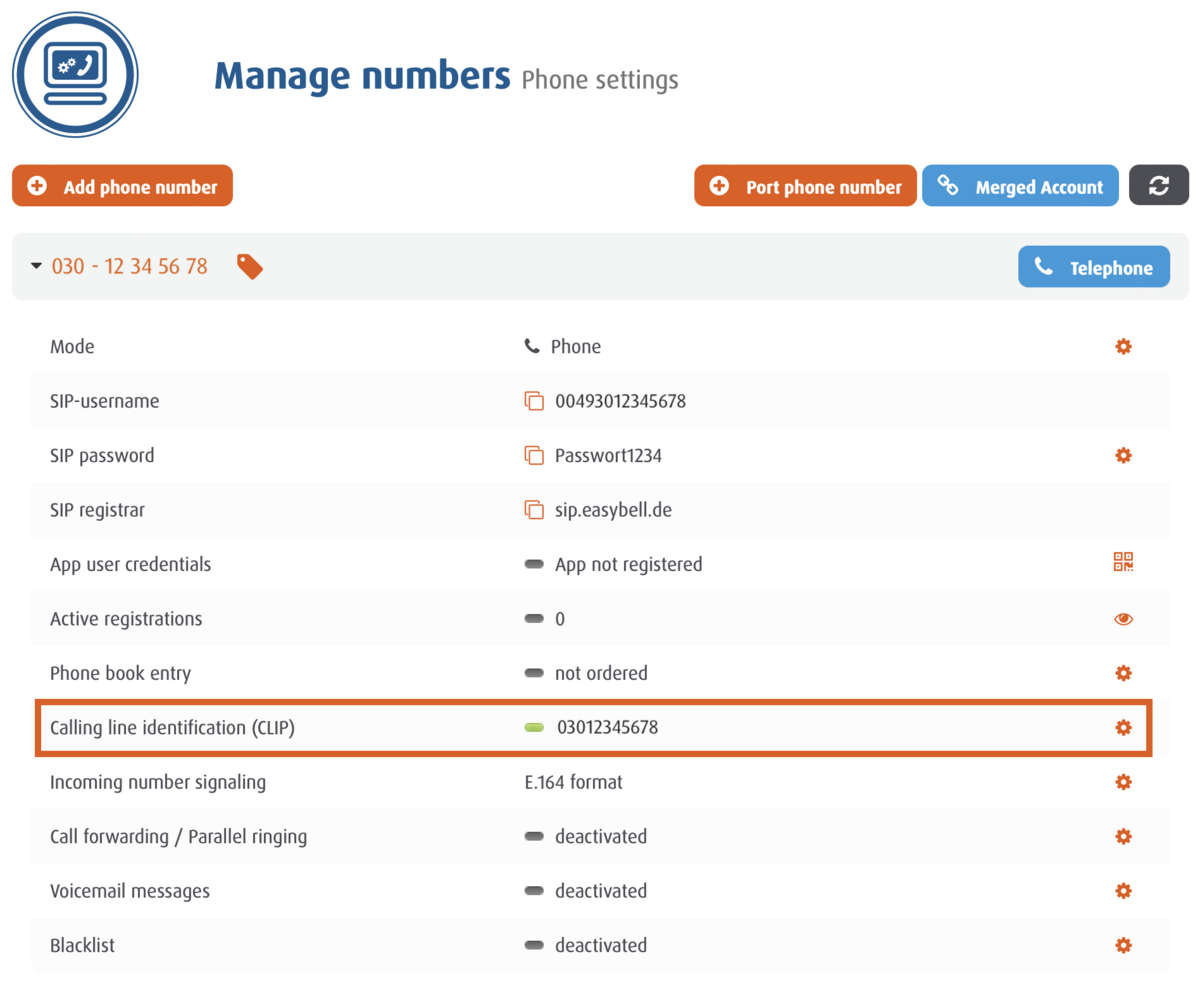Viewport: 1200px width, 985px height.
Task: Click the phone number 030 - 12 34 56 78
Action: coord(129,267)
